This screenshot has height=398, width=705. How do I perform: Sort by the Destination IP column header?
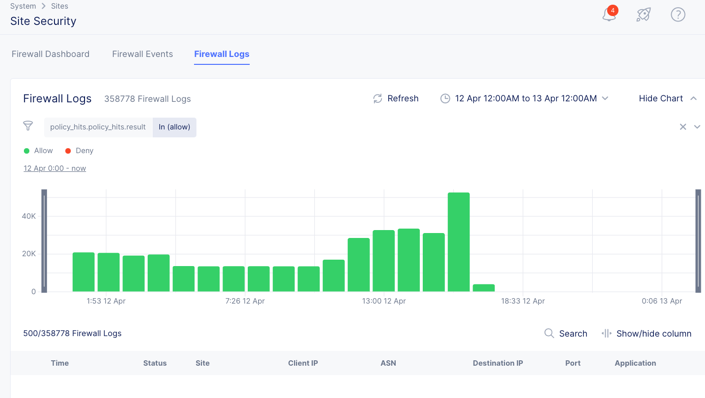tap(498, 363)
